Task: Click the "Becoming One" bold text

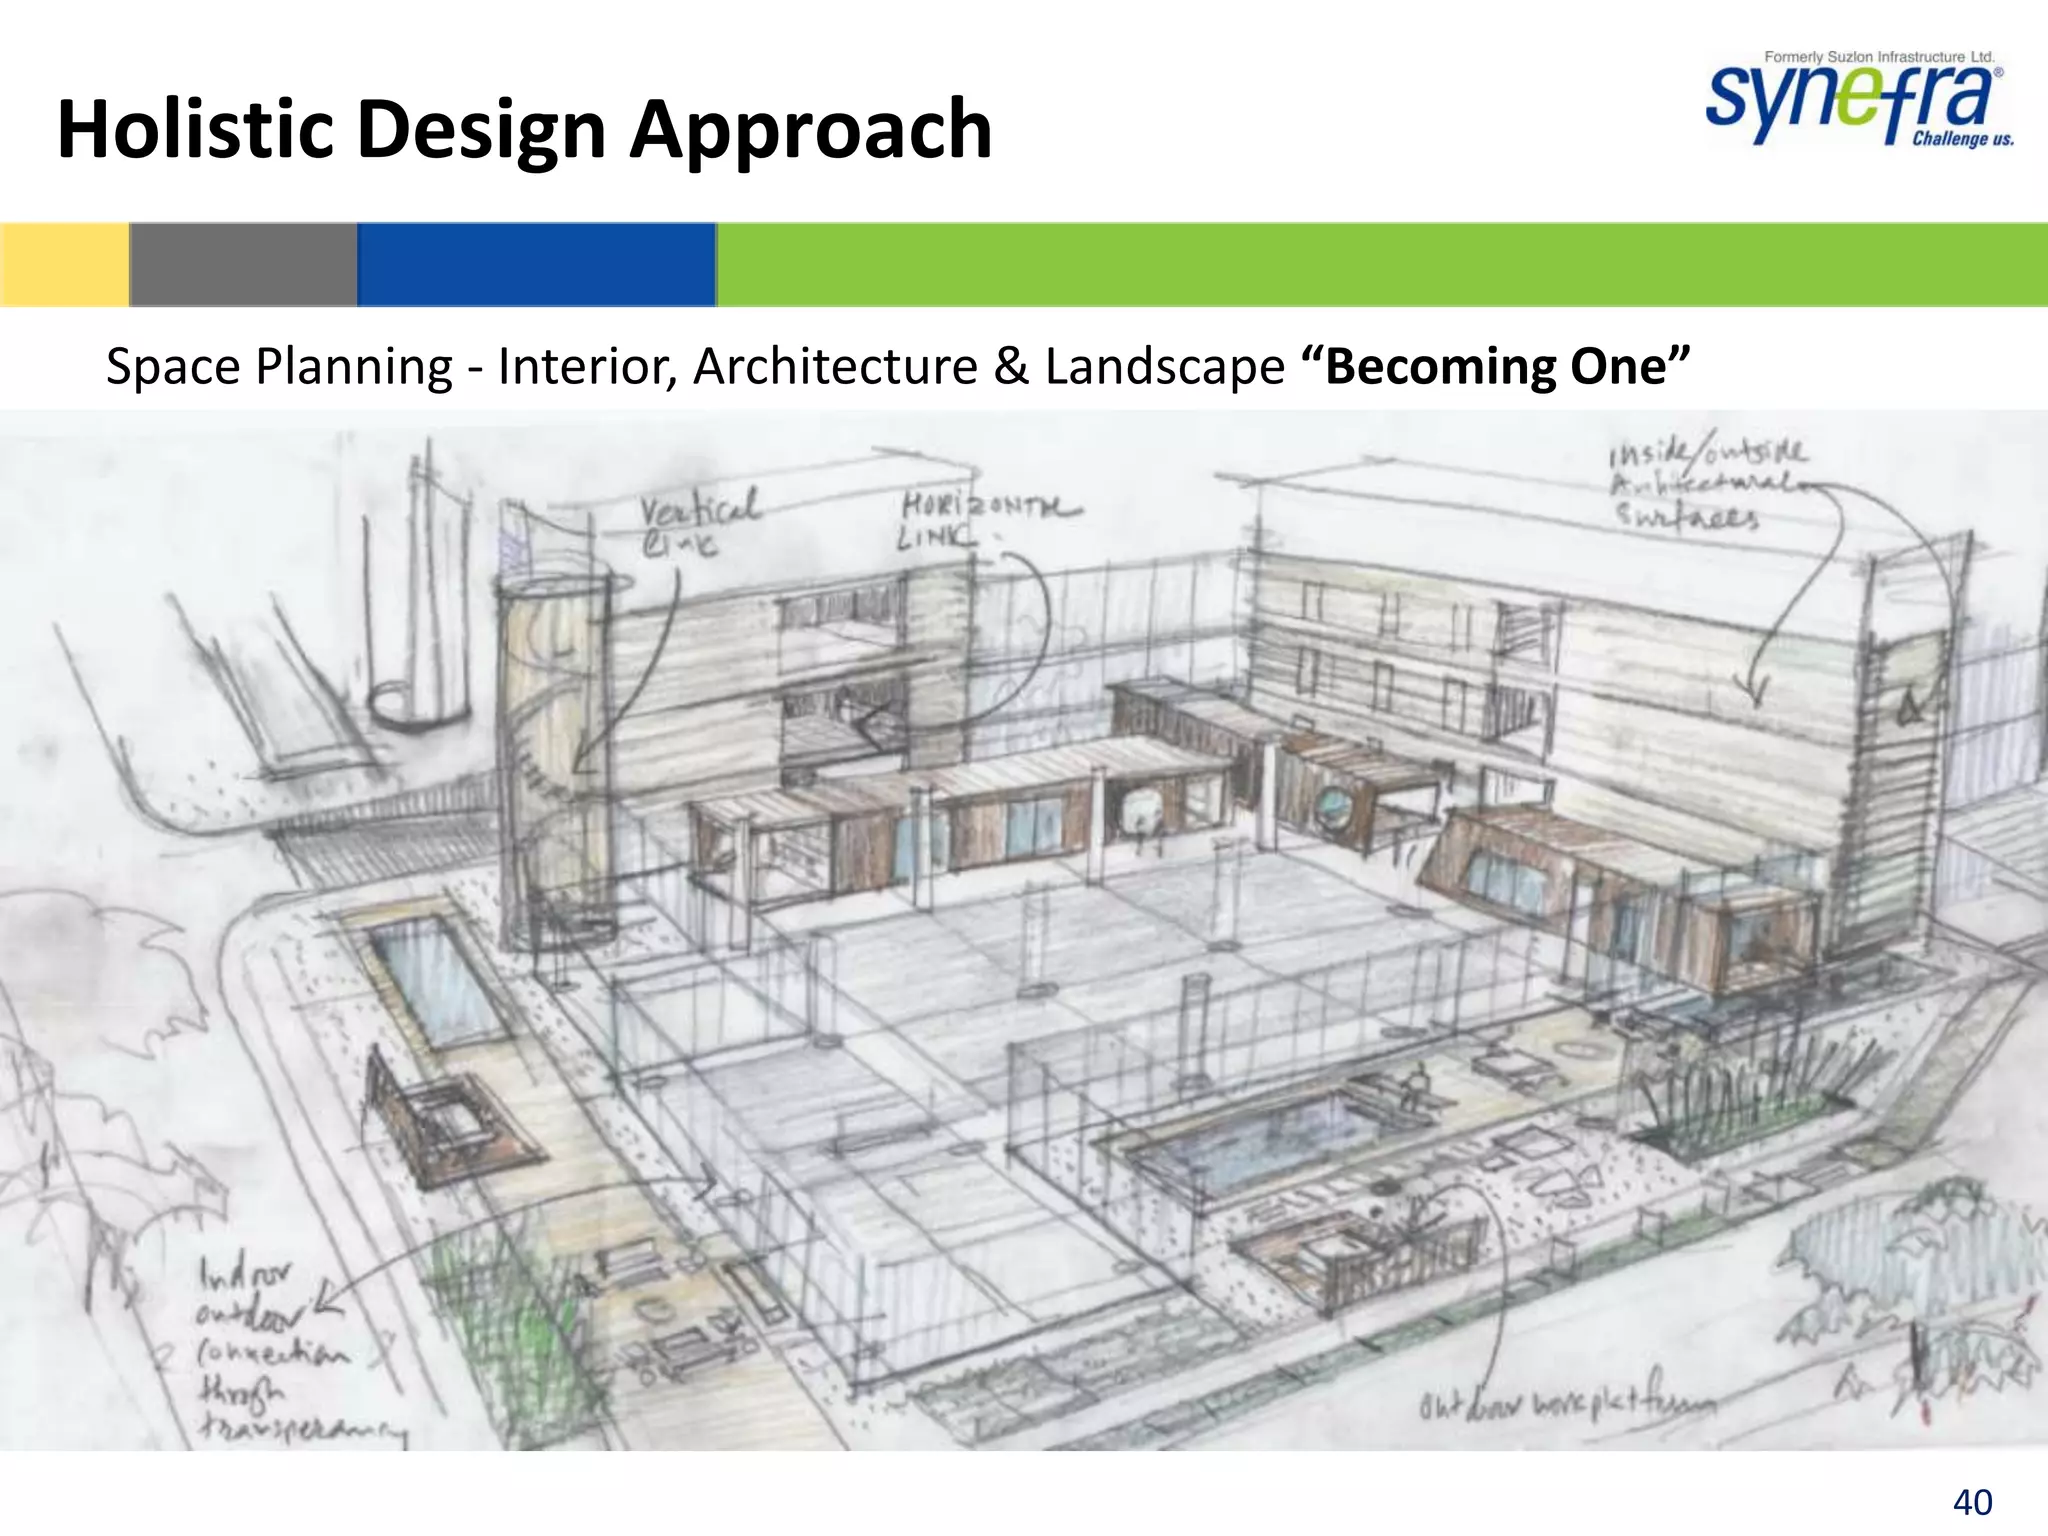Action: (x=1495, y=366)
